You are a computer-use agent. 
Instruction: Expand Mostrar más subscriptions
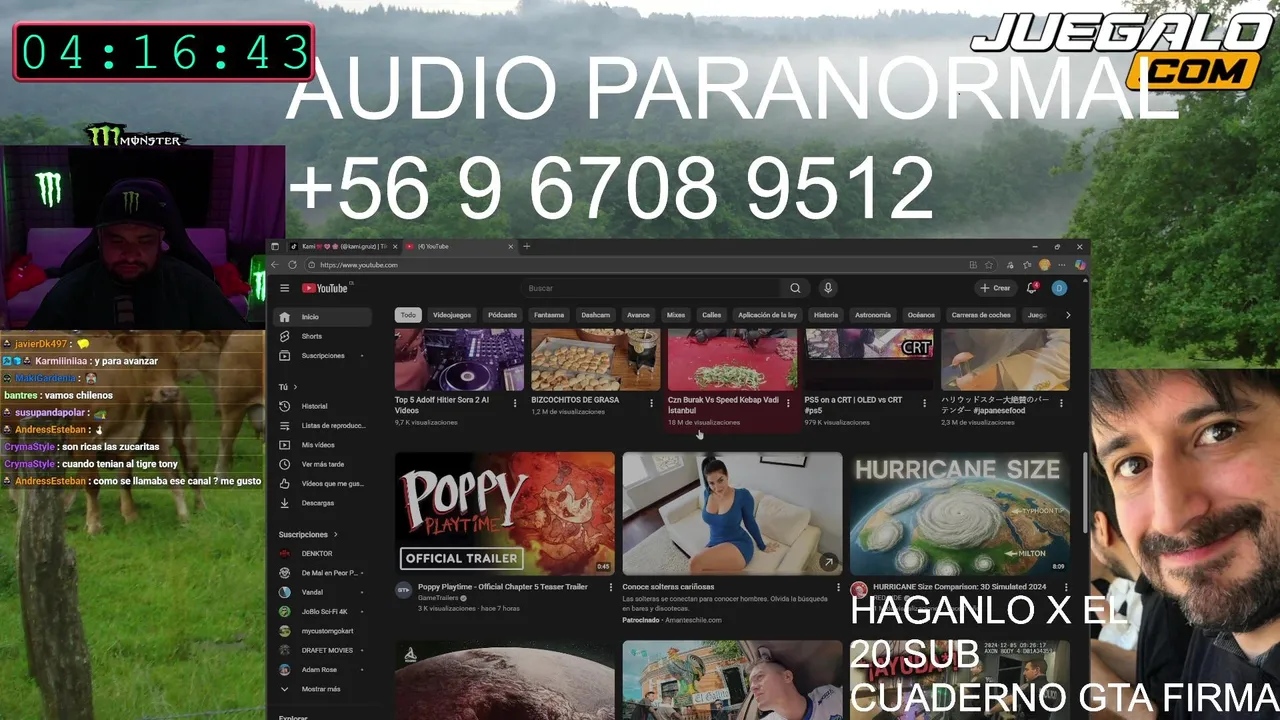coord(322,689)
